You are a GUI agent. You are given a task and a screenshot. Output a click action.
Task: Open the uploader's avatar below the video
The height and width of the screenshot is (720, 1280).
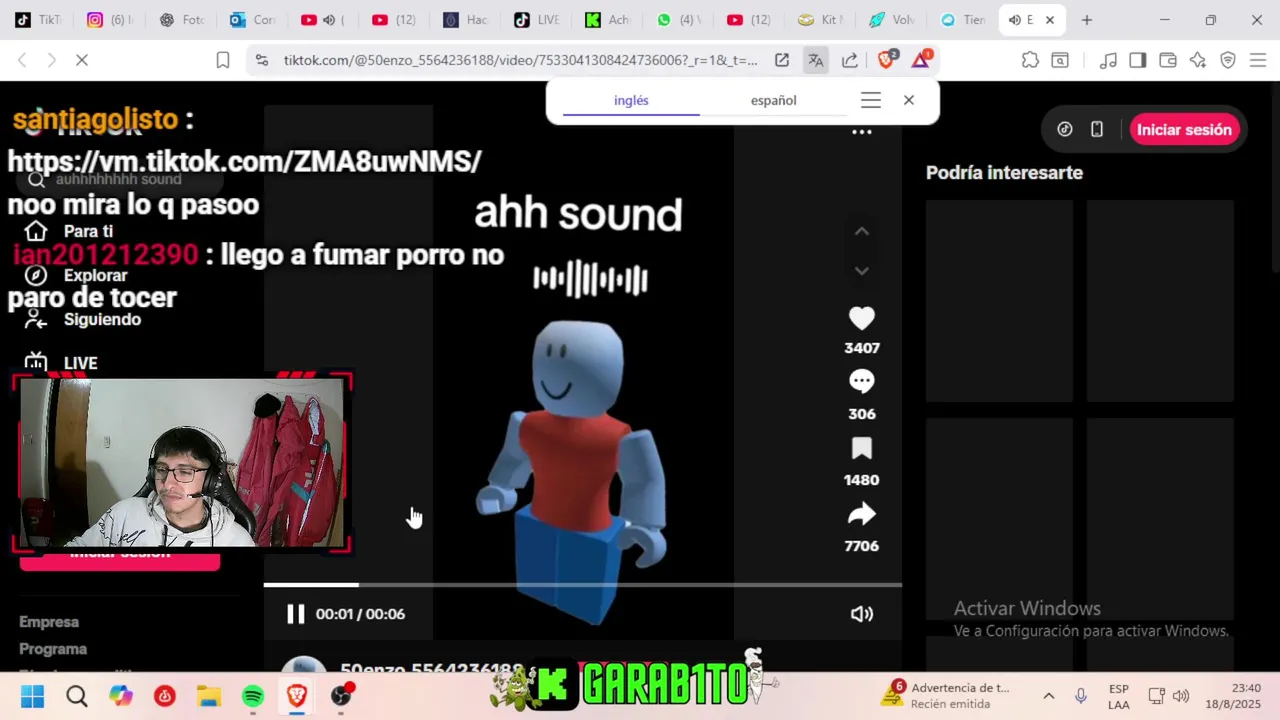tap(304, 664)
